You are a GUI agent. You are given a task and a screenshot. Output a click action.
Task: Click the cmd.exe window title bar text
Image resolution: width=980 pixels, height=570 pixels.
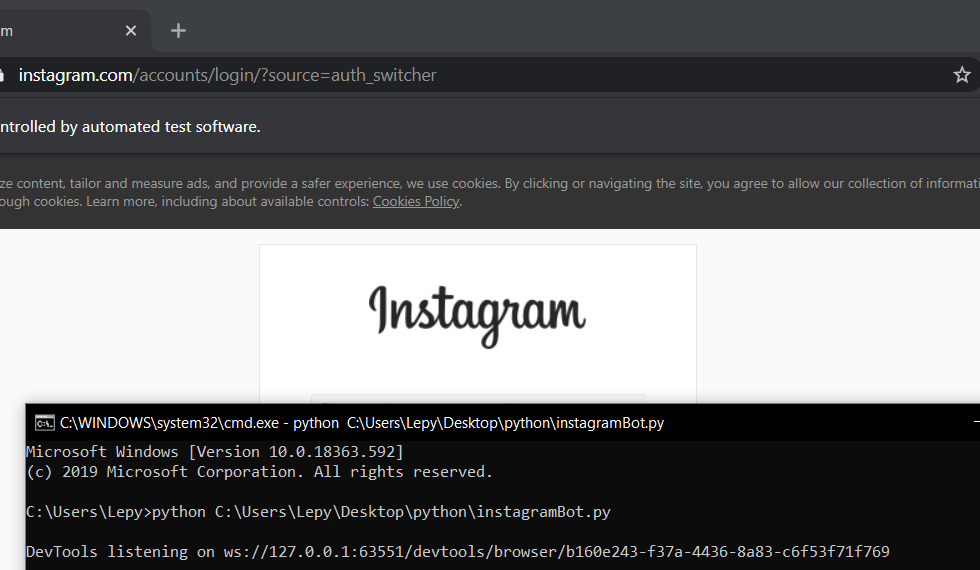pyautogui.click(x=362, y=423)
